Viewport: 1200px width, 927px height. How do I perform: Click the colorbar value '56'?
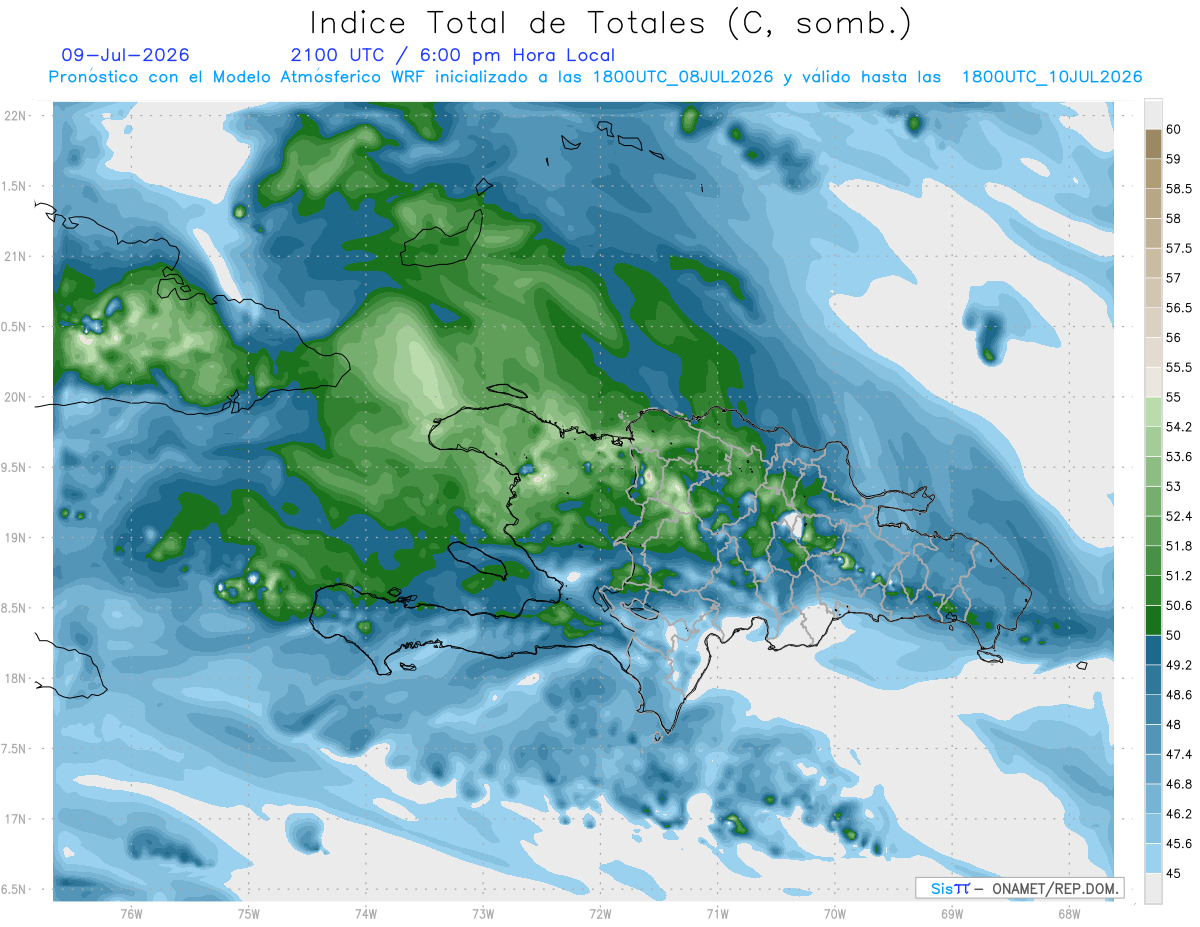[x=1174, y=338]
